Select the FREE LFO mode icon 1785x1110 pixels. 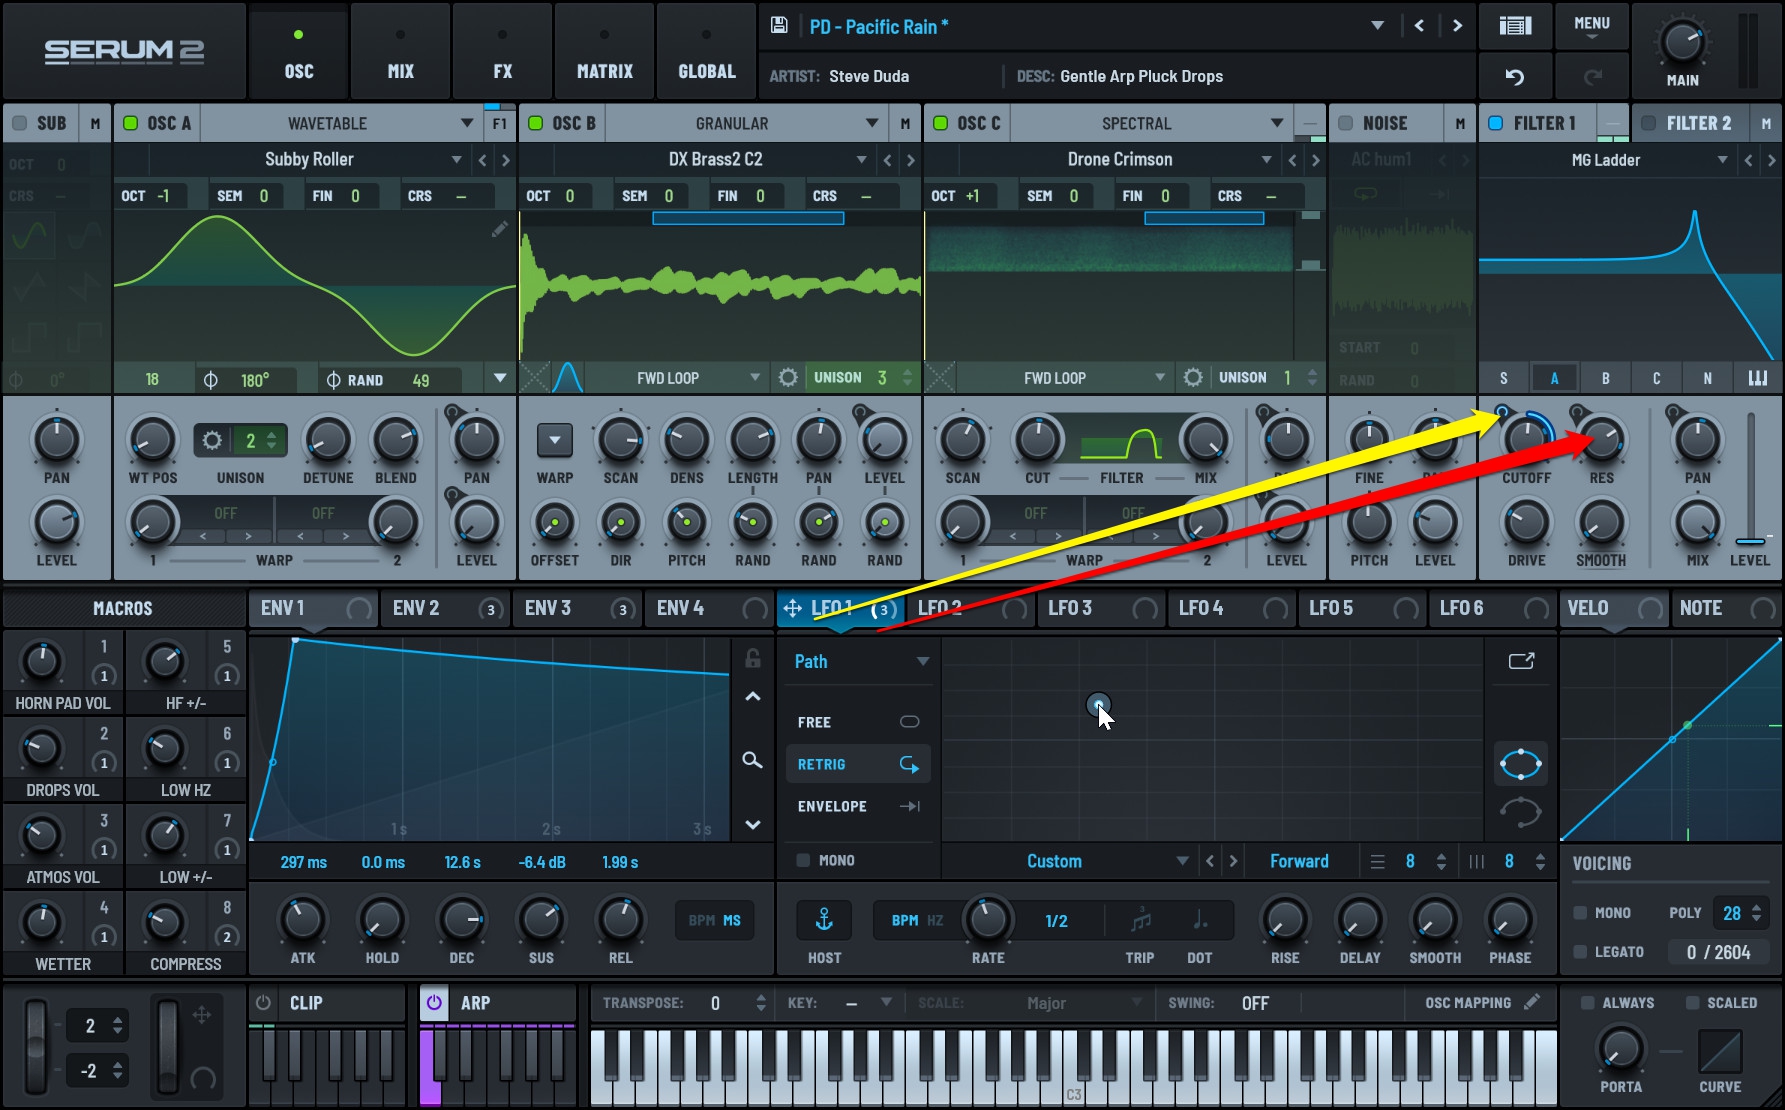point(909,722)
